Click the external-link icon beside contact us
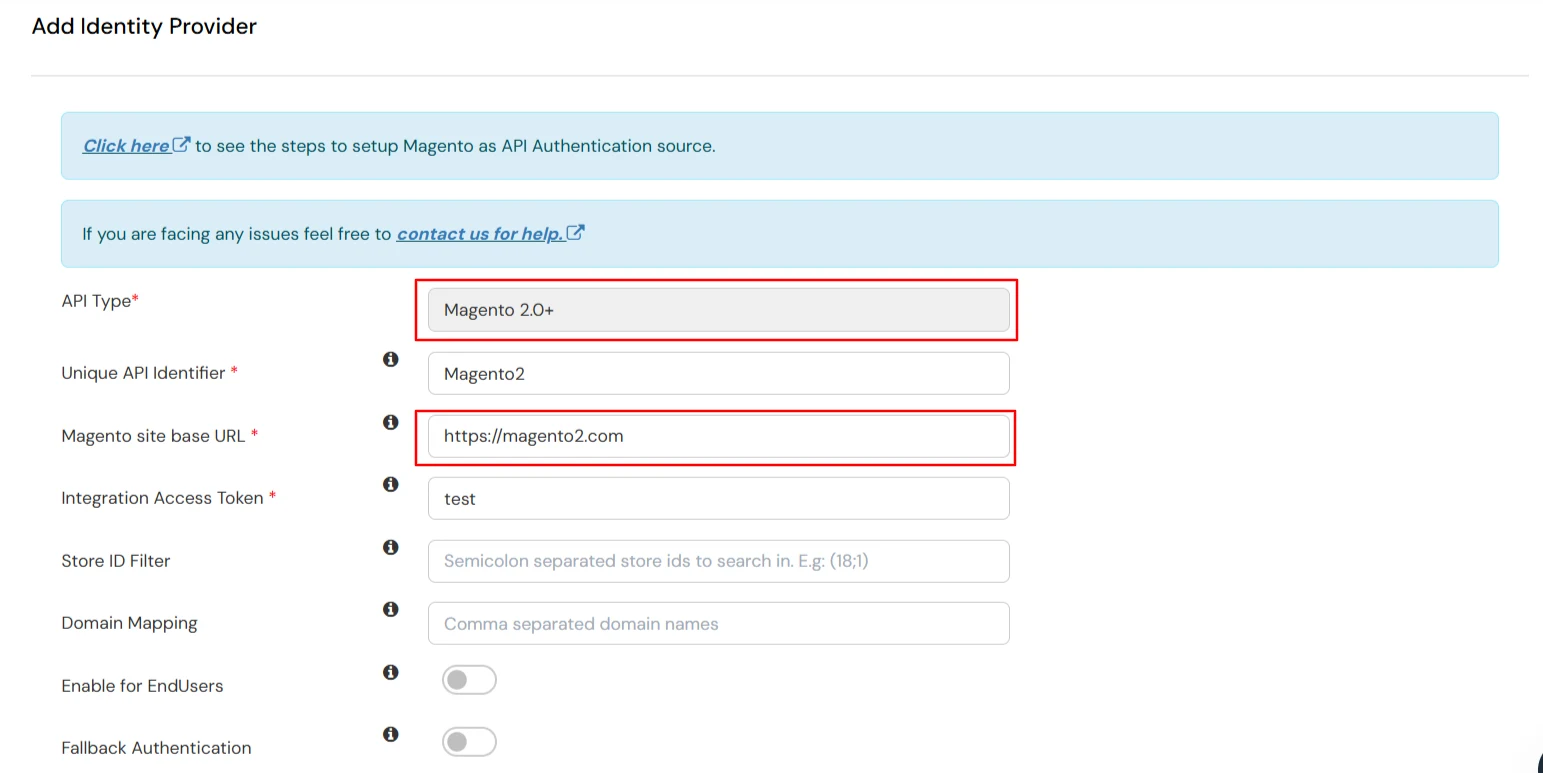 pyautogui.click(x=575, y=231)
